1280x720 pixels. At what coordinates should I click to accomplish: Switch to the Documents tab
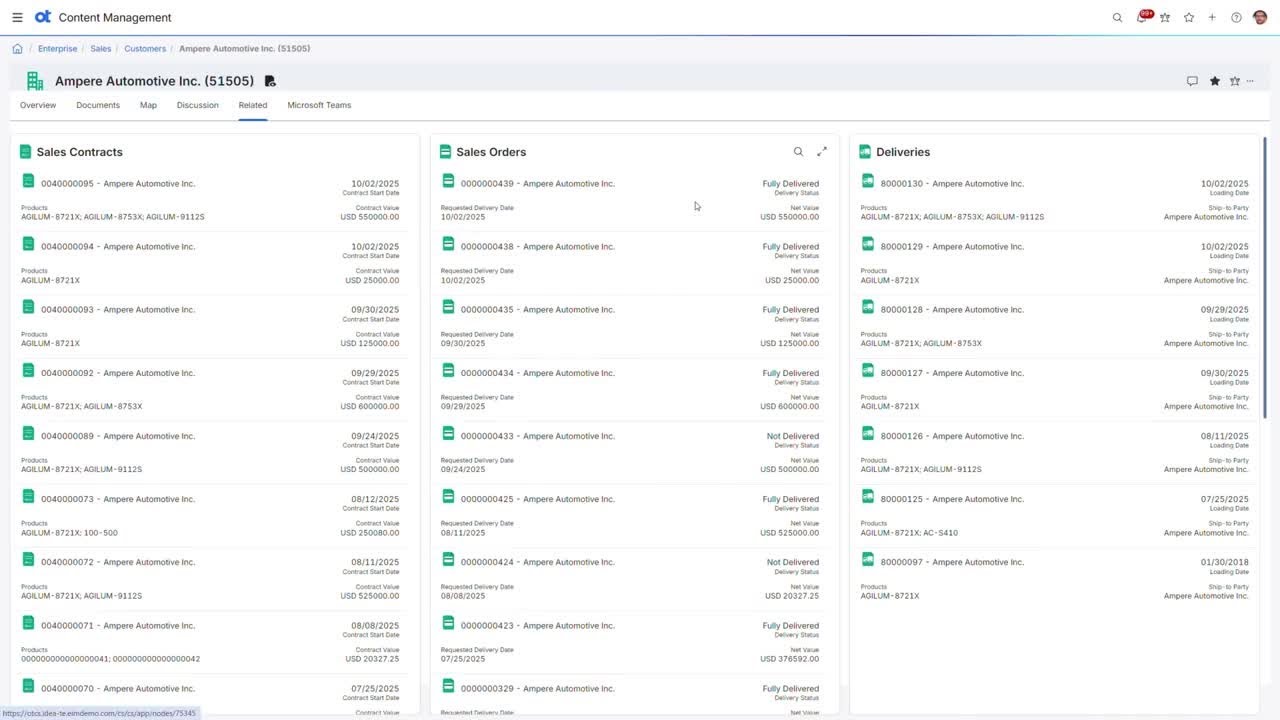pyautogui.click(x=98, y=105)
